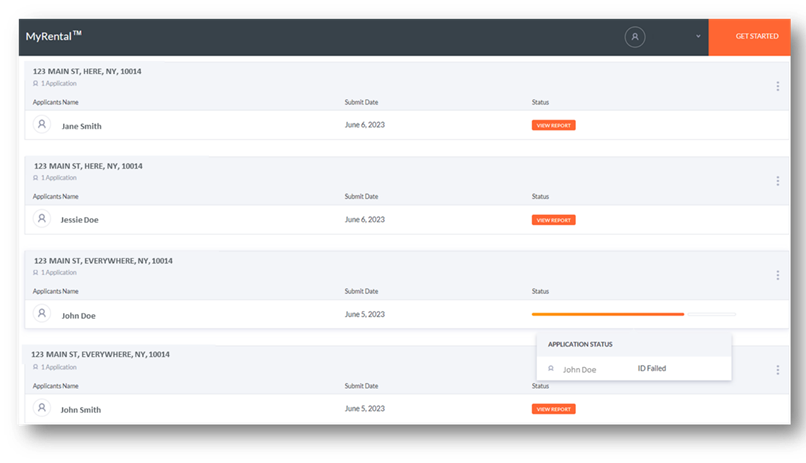Click Jessie Doe's submit date June 6, 2023

pos(364,219)
